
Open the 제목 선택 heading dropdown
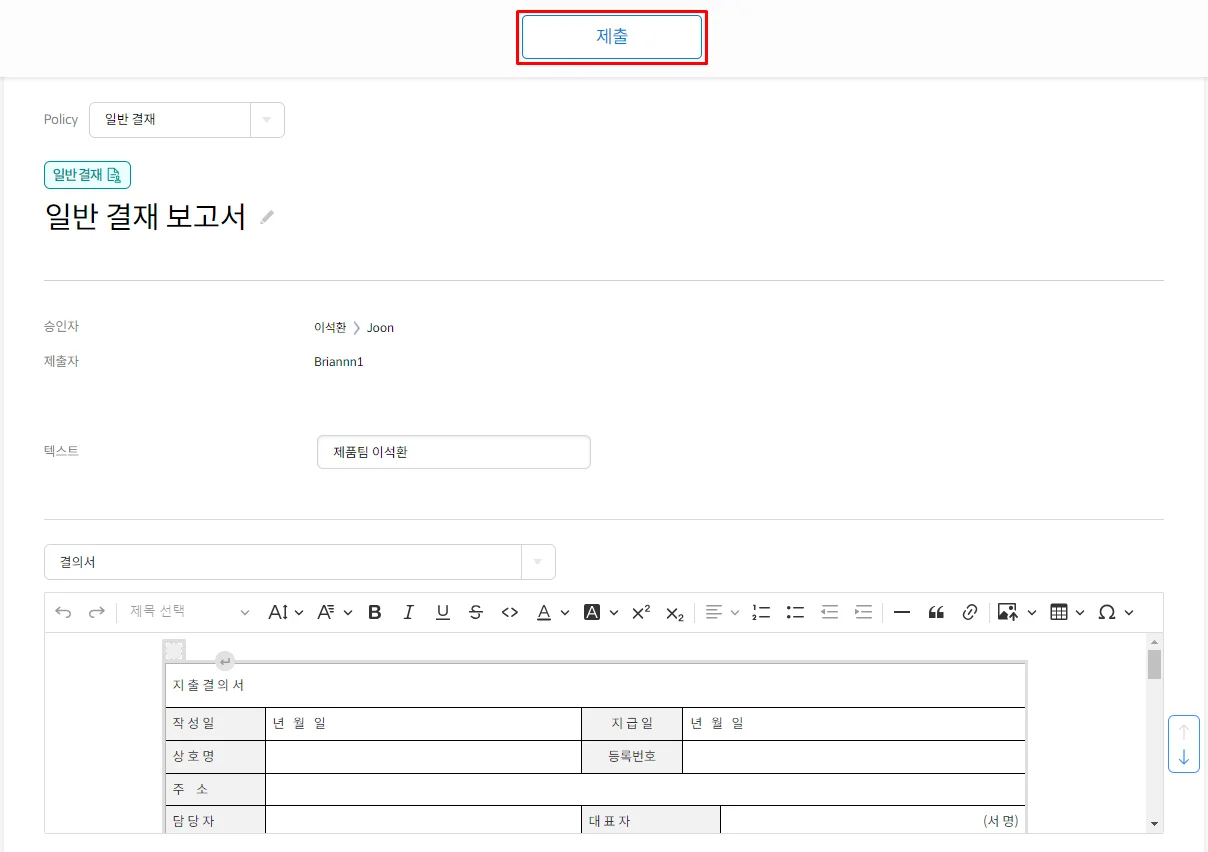[x=189, y=612]
